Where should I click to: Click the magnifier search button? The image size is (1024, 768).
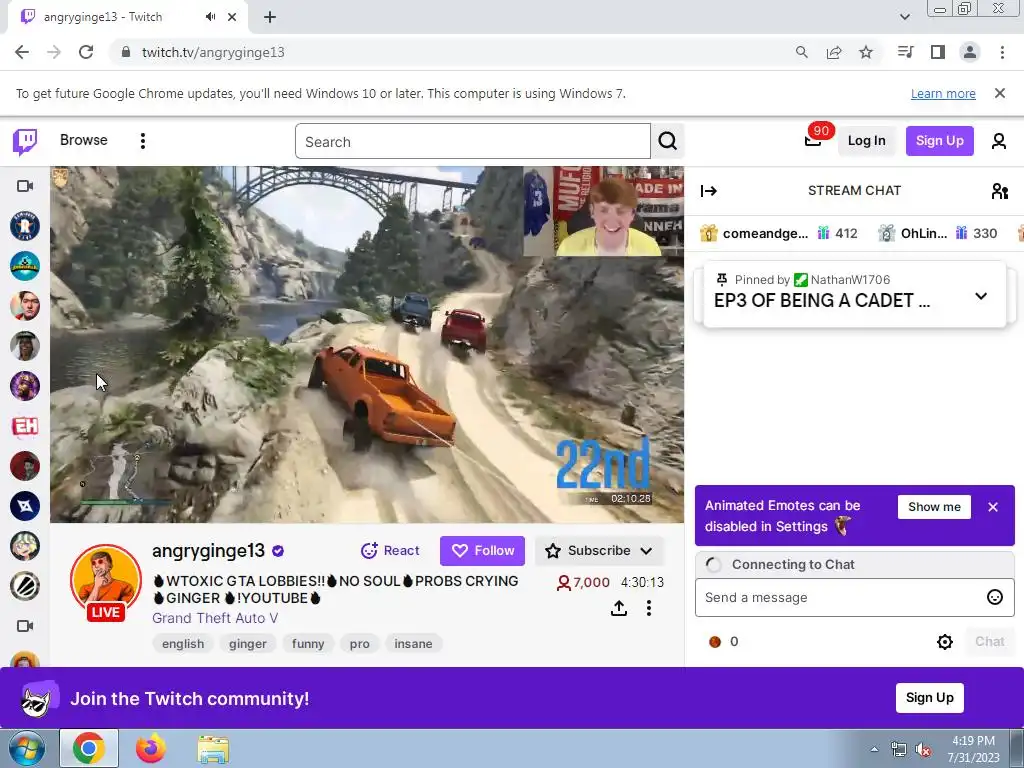point(667,141)
